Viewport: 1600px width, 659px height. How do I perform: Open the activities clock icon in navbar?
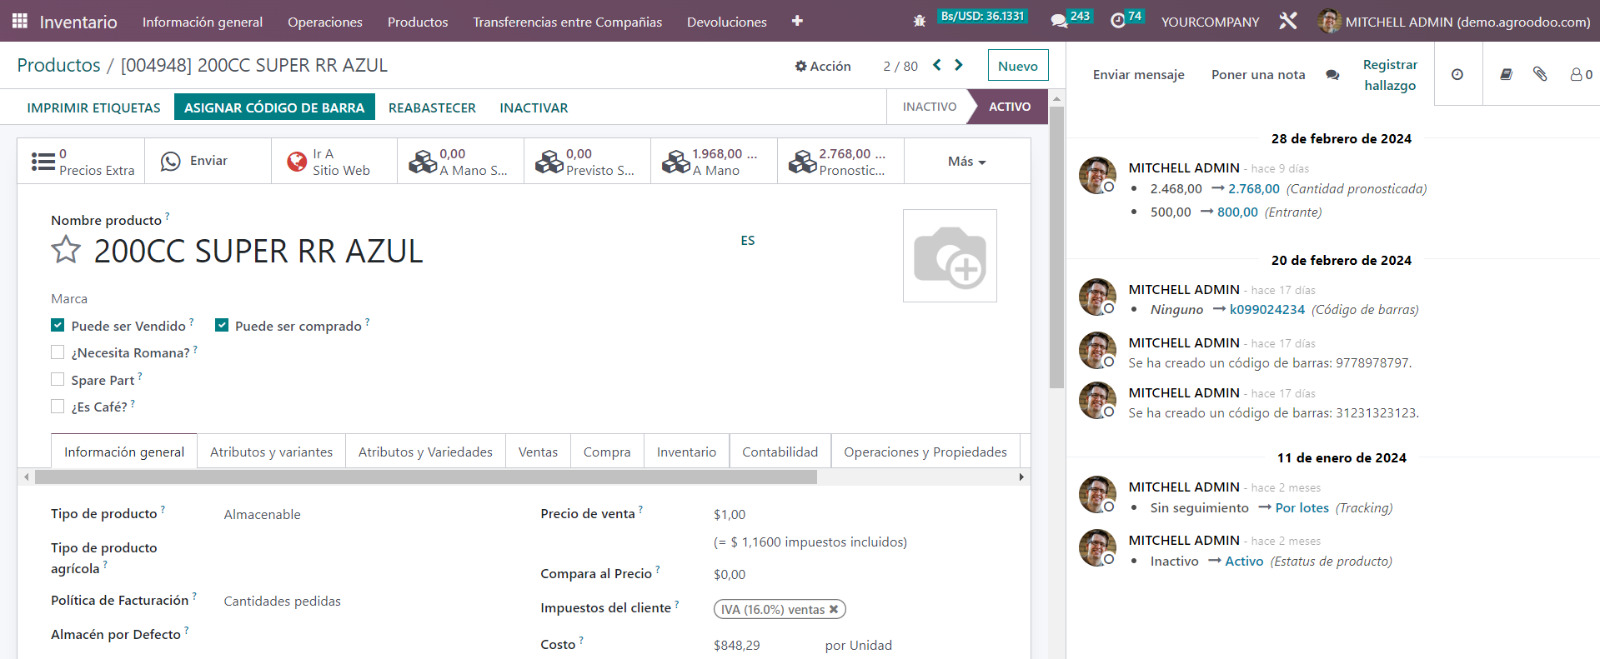point(1118,21)
